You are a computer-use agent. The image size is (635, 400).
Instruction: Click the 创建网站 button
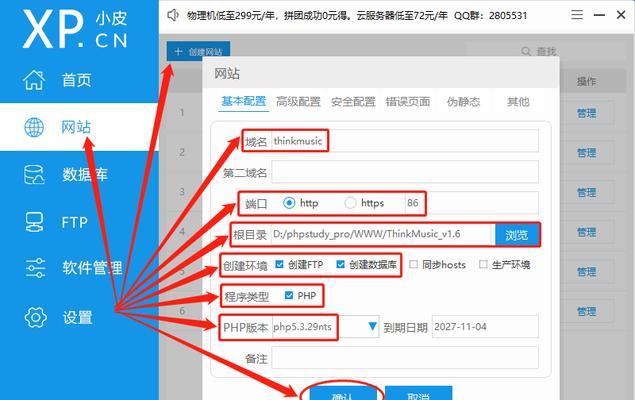(198, 51)
